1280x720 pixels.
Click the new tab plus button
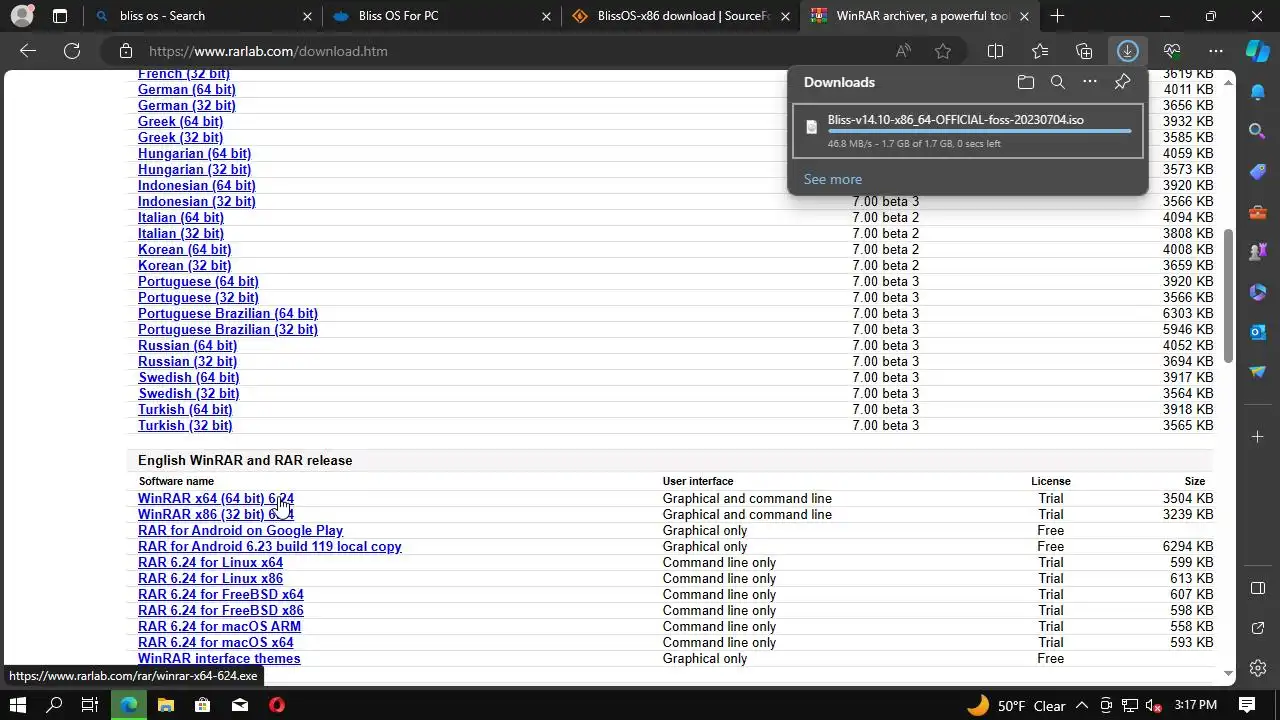point(1057,16)
